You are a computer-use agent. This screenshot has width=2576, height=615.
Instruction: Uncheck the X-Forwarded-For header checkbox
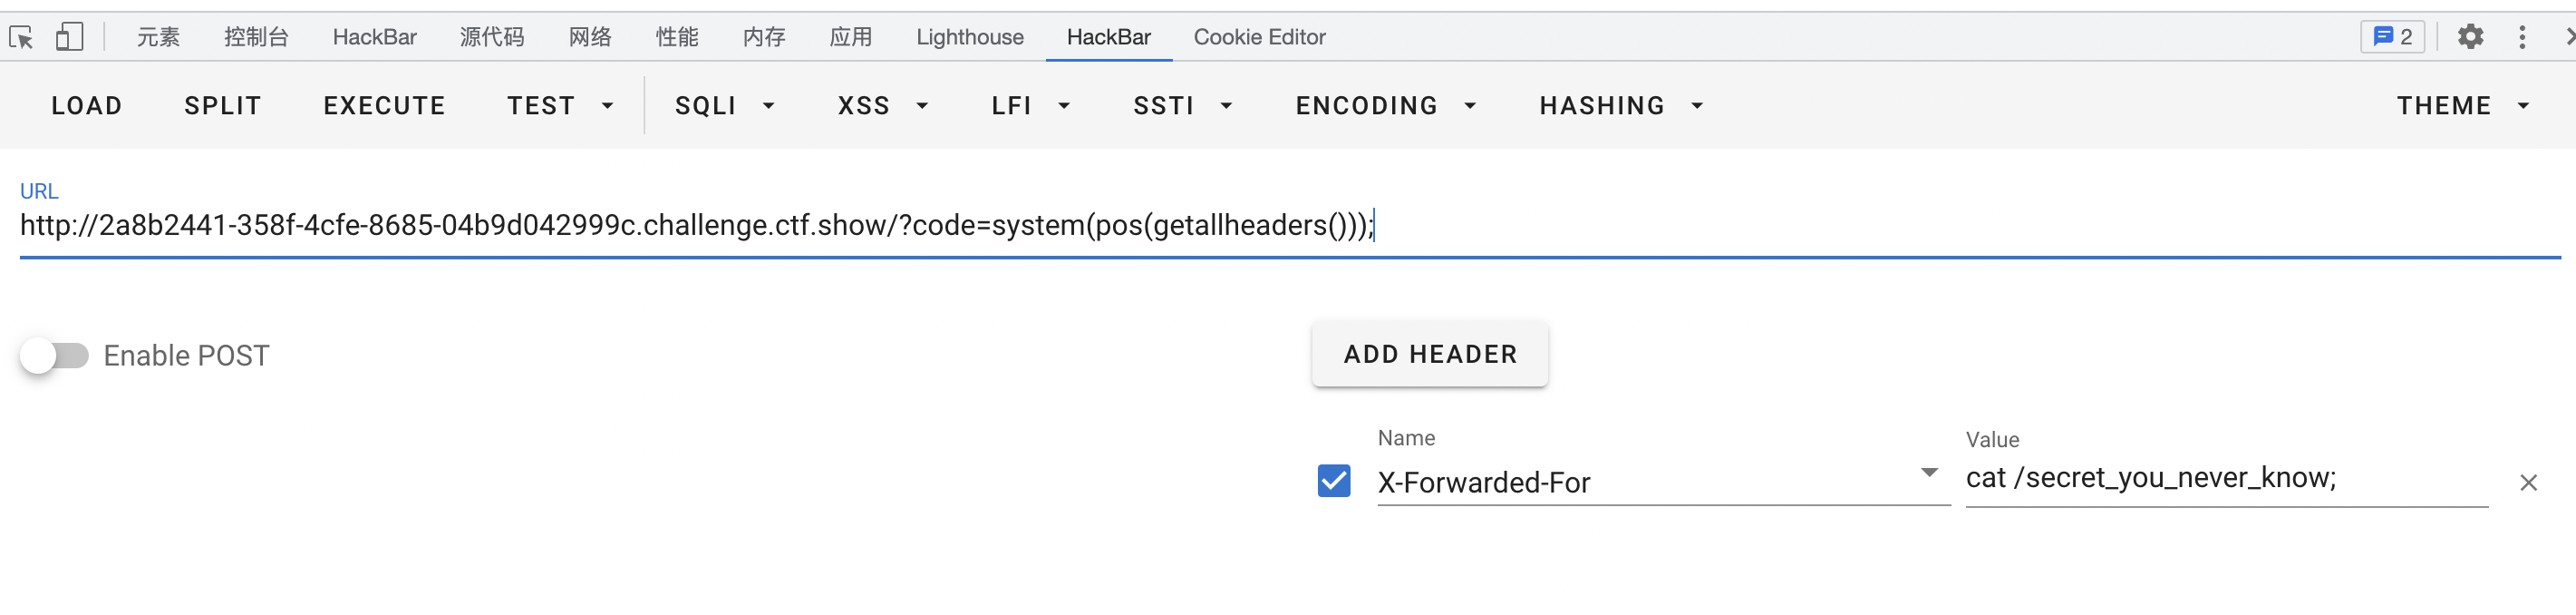(1334, 481)
